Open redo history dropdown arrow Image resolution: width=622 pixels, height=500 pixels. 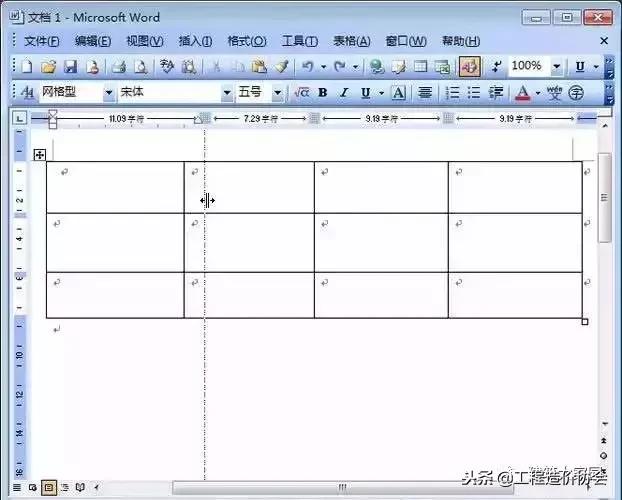356,67
